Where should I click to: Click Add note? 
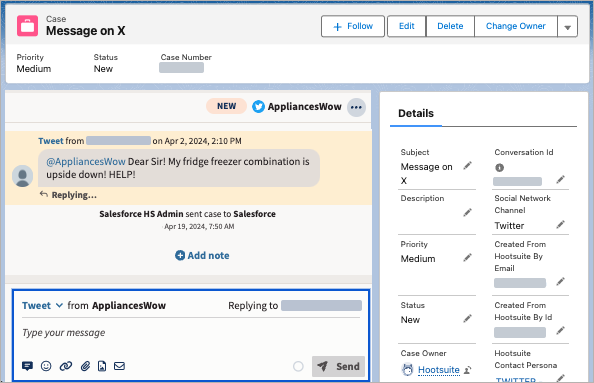(202, 255)
